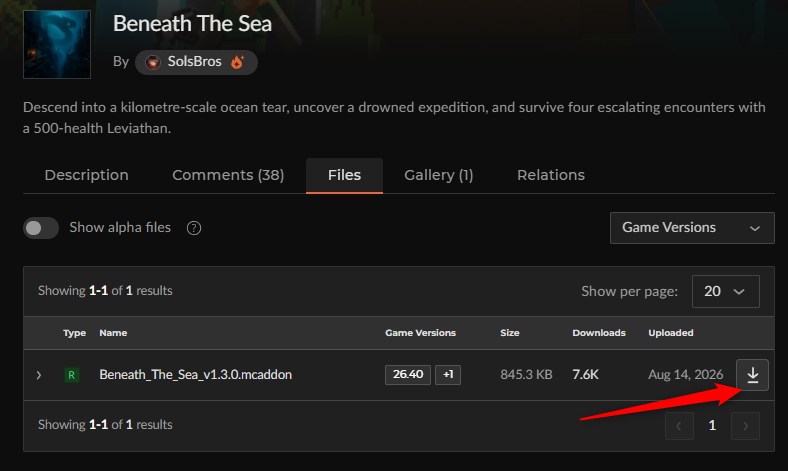
Task: Click the Name column header
Action: 113,333
